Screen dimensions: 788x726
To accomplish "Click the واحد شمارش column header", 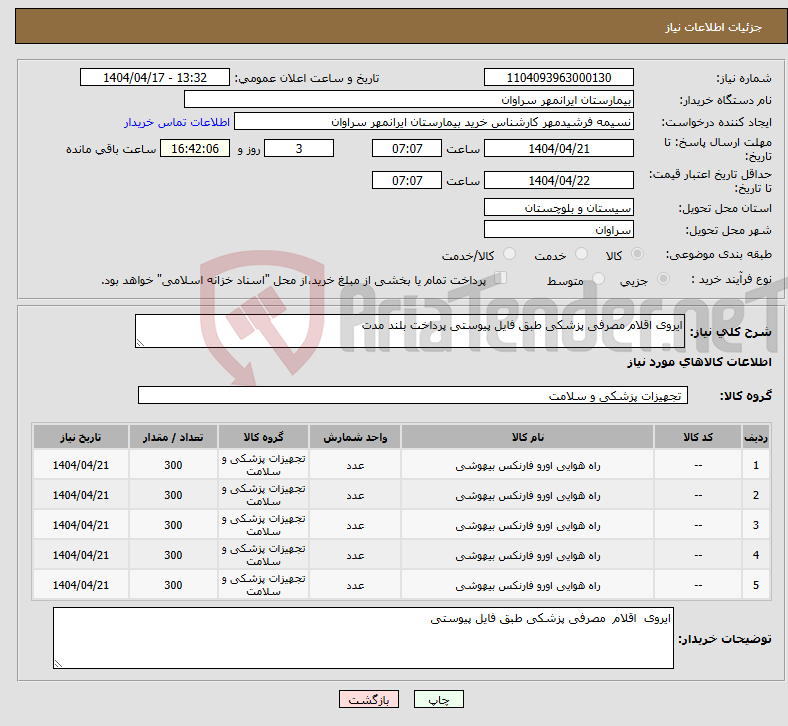I will (x=355, y=437).
